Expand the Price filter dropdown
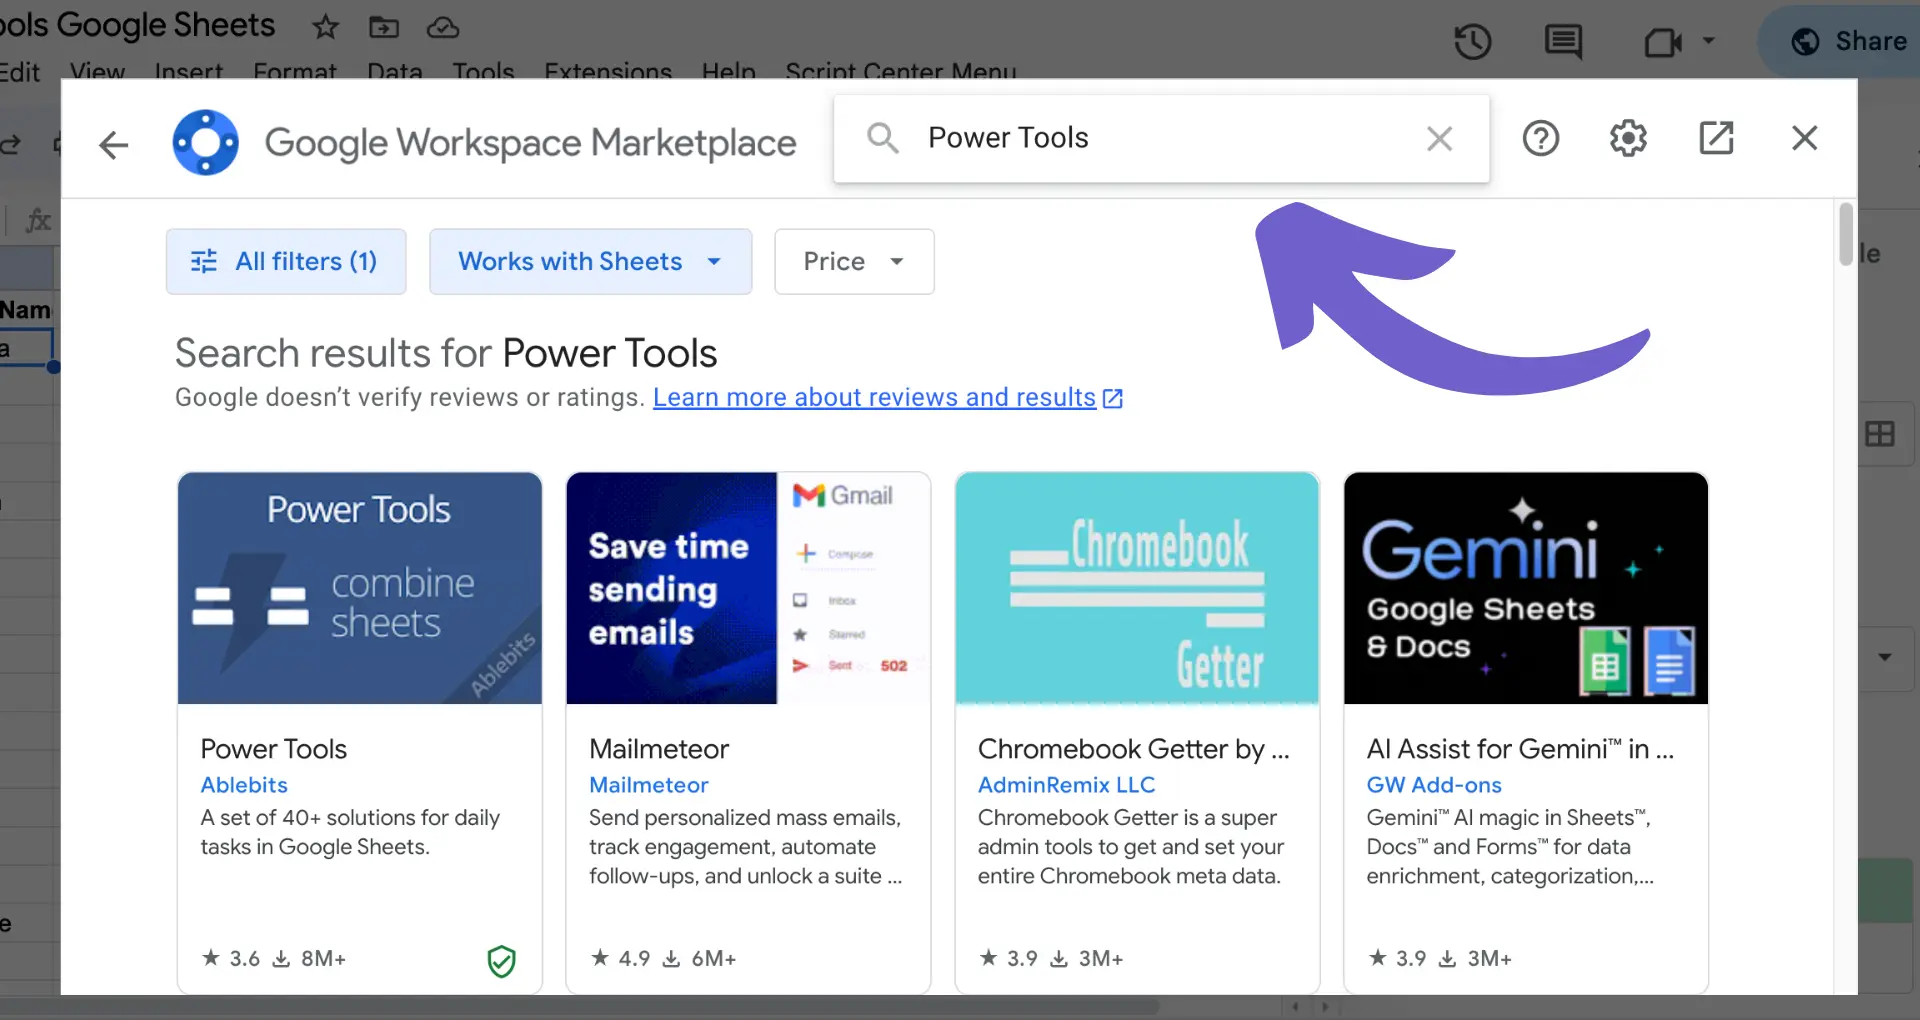 [854, 262]
